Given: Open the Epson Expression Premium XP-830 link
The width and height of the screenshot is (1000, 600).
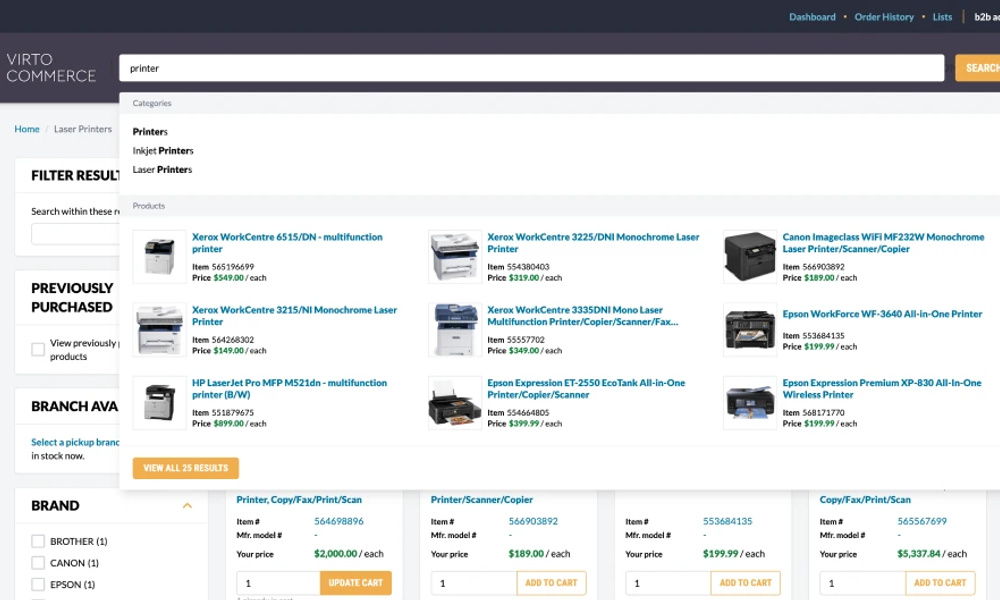Looking at the screenshot, I should click(881, 388).
